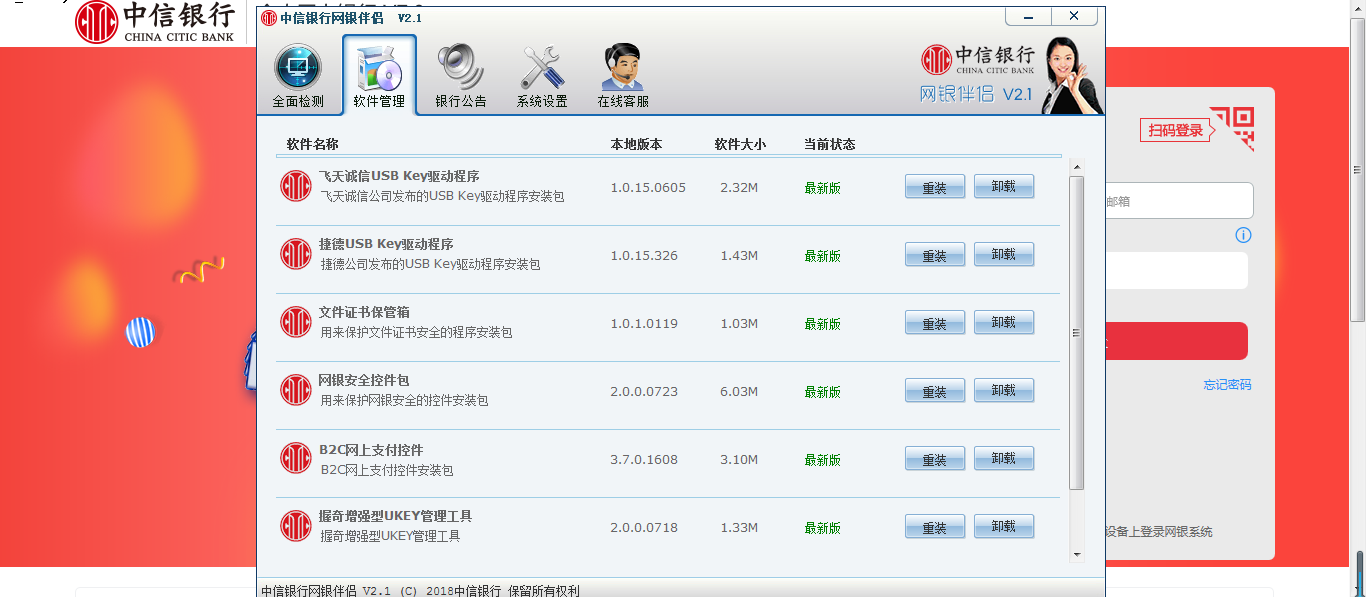Click version number 2.0.0.0723
The height and width of the screenshot is (597, 1366).
tap(644, 392)
